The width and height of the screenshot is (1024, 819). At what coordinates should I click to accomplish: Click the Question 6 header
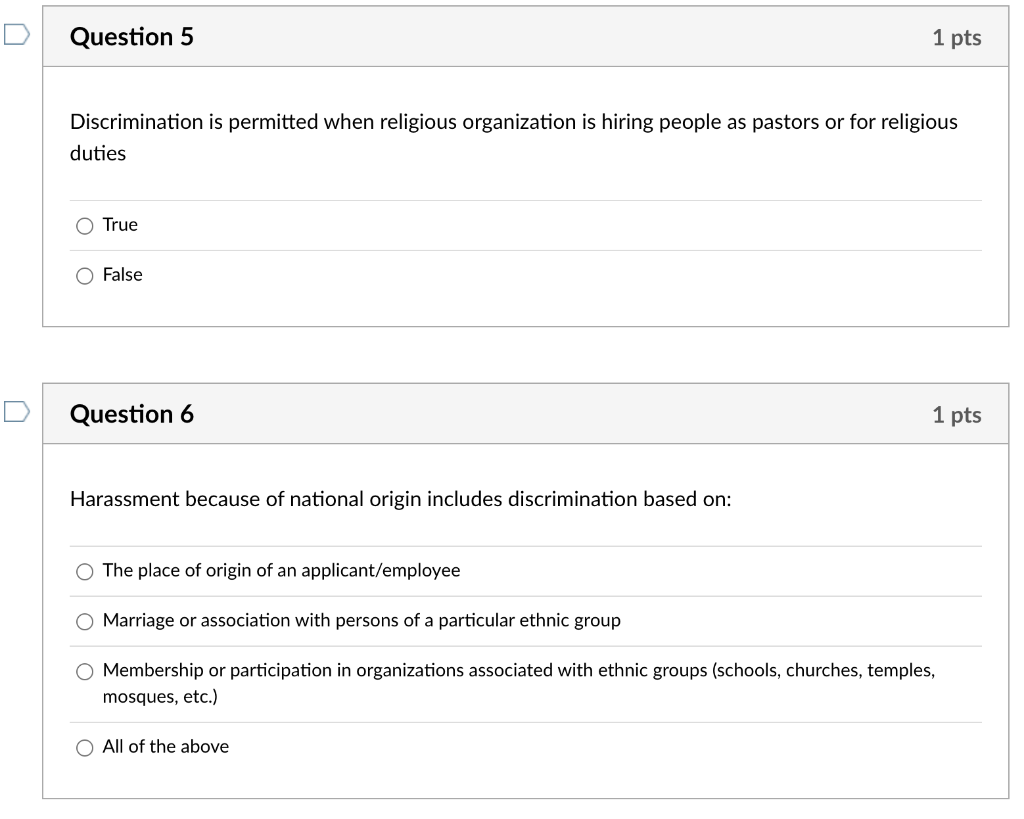(x=131, y=414)
